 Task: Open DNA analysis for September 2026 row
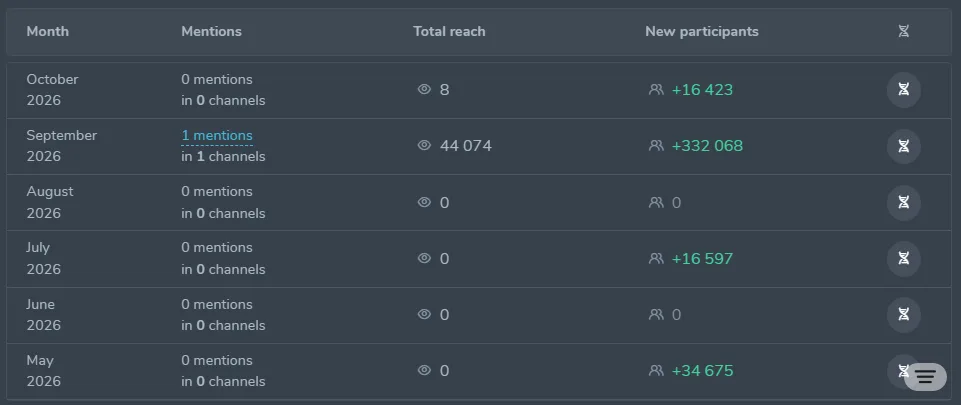click(903, 146)
